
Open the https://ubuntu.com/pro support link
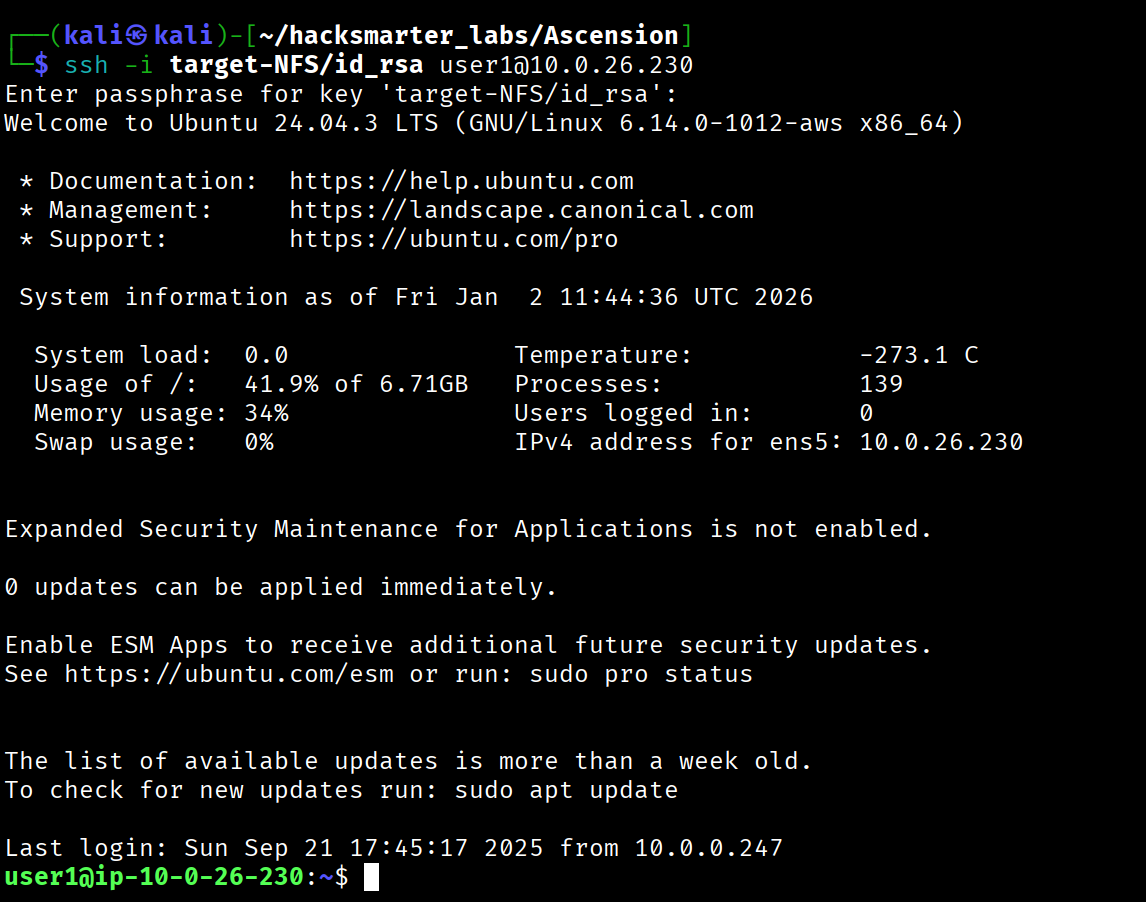click(x=454, y=239)
